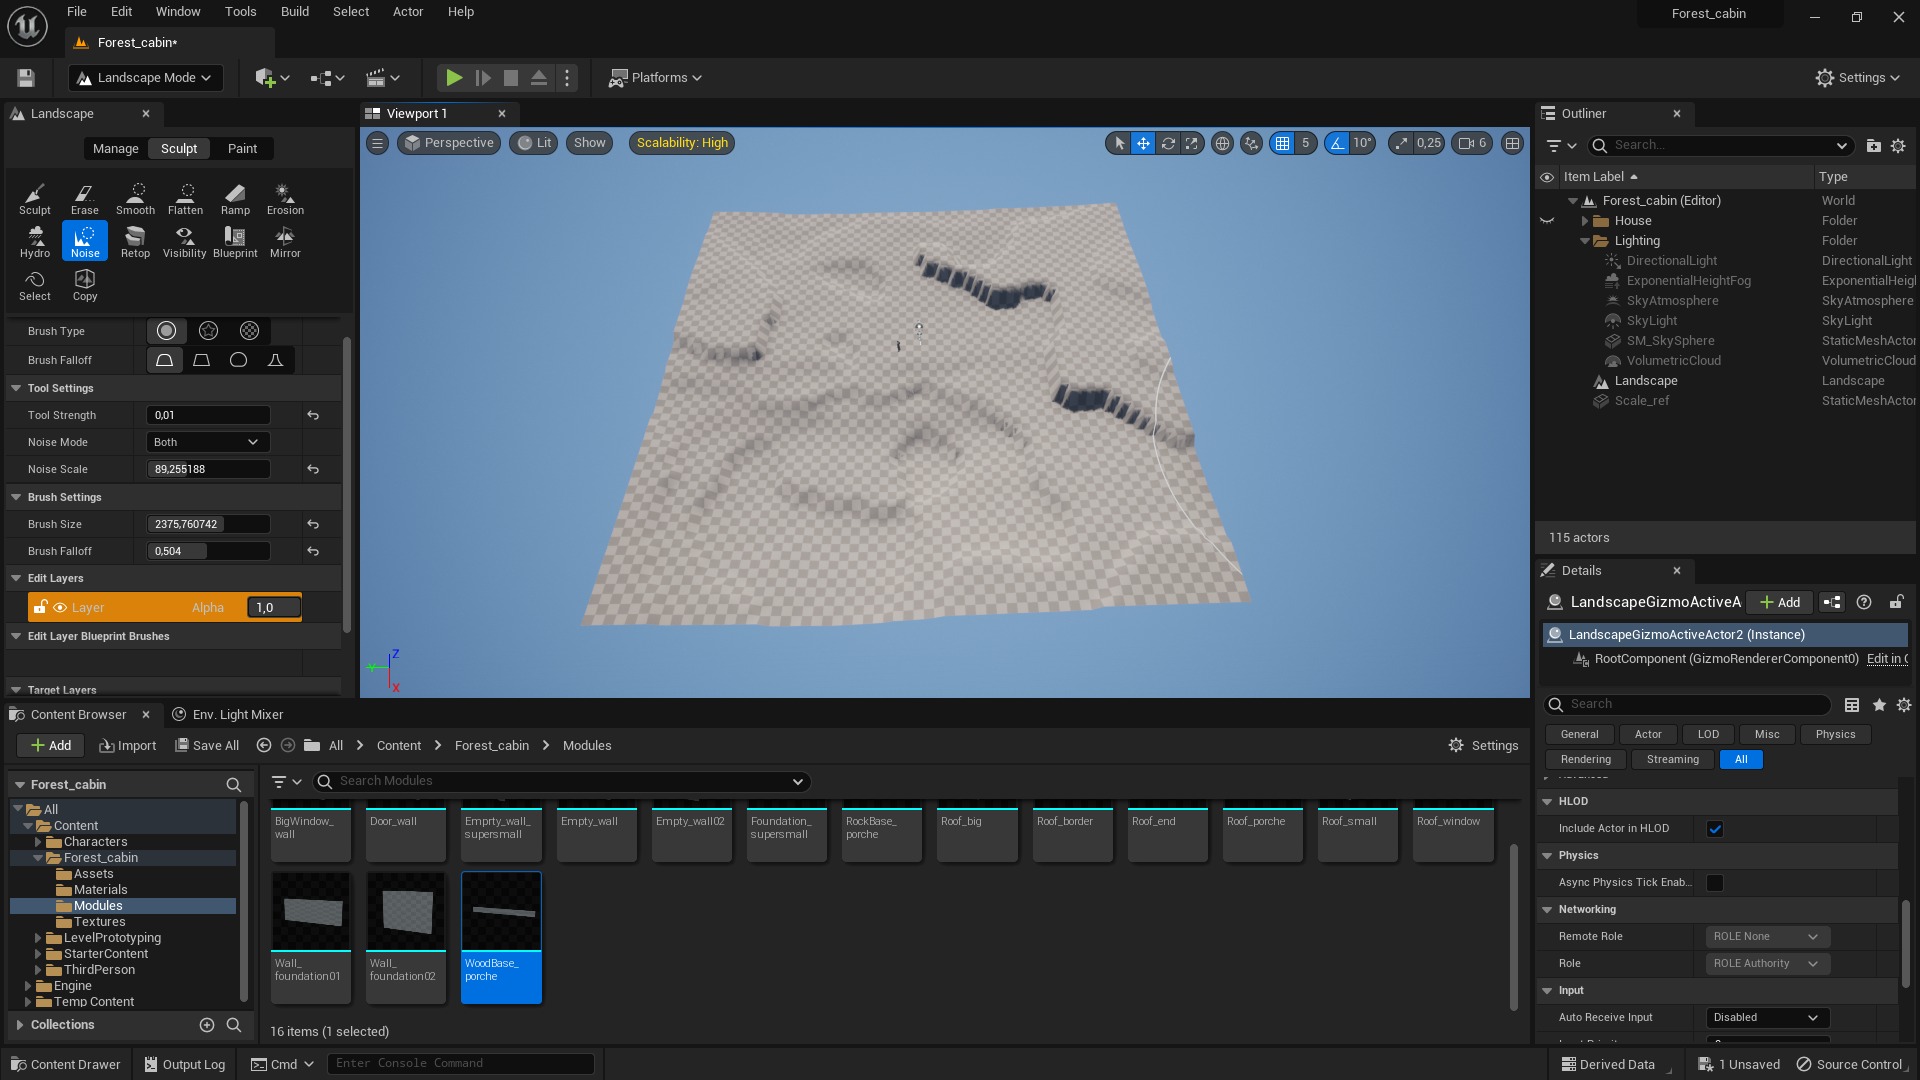Click the Save All button

coord(207,746)
